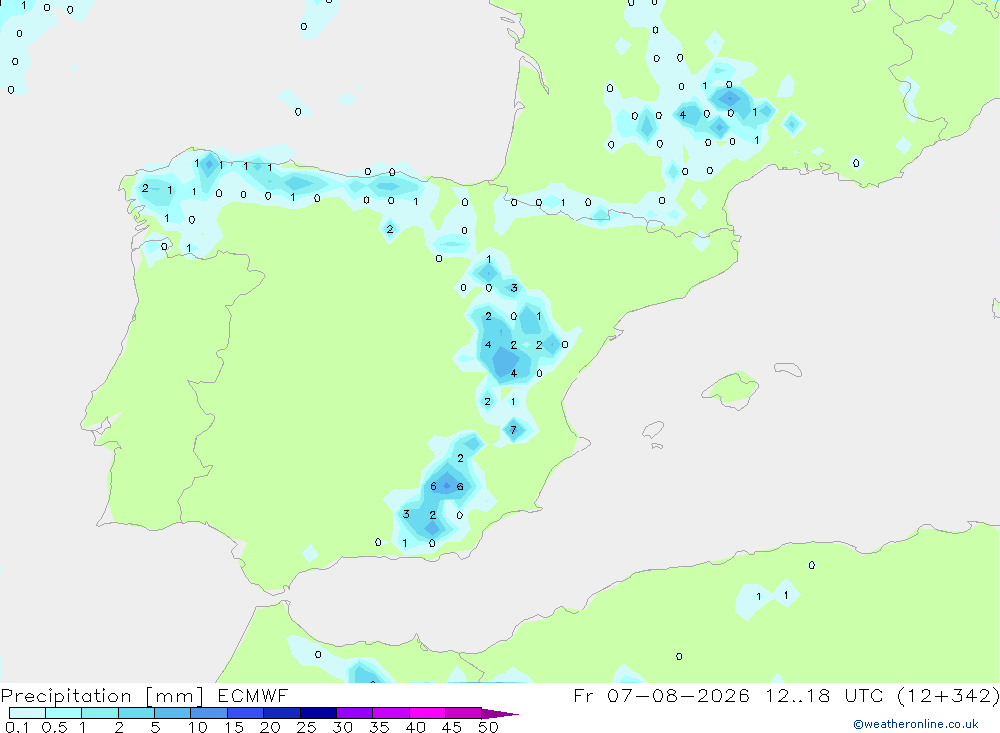Open the weatheronline.co.uk copyright link
The width and height of the screenshot is (1000, 733).
[x=916, y=724]
